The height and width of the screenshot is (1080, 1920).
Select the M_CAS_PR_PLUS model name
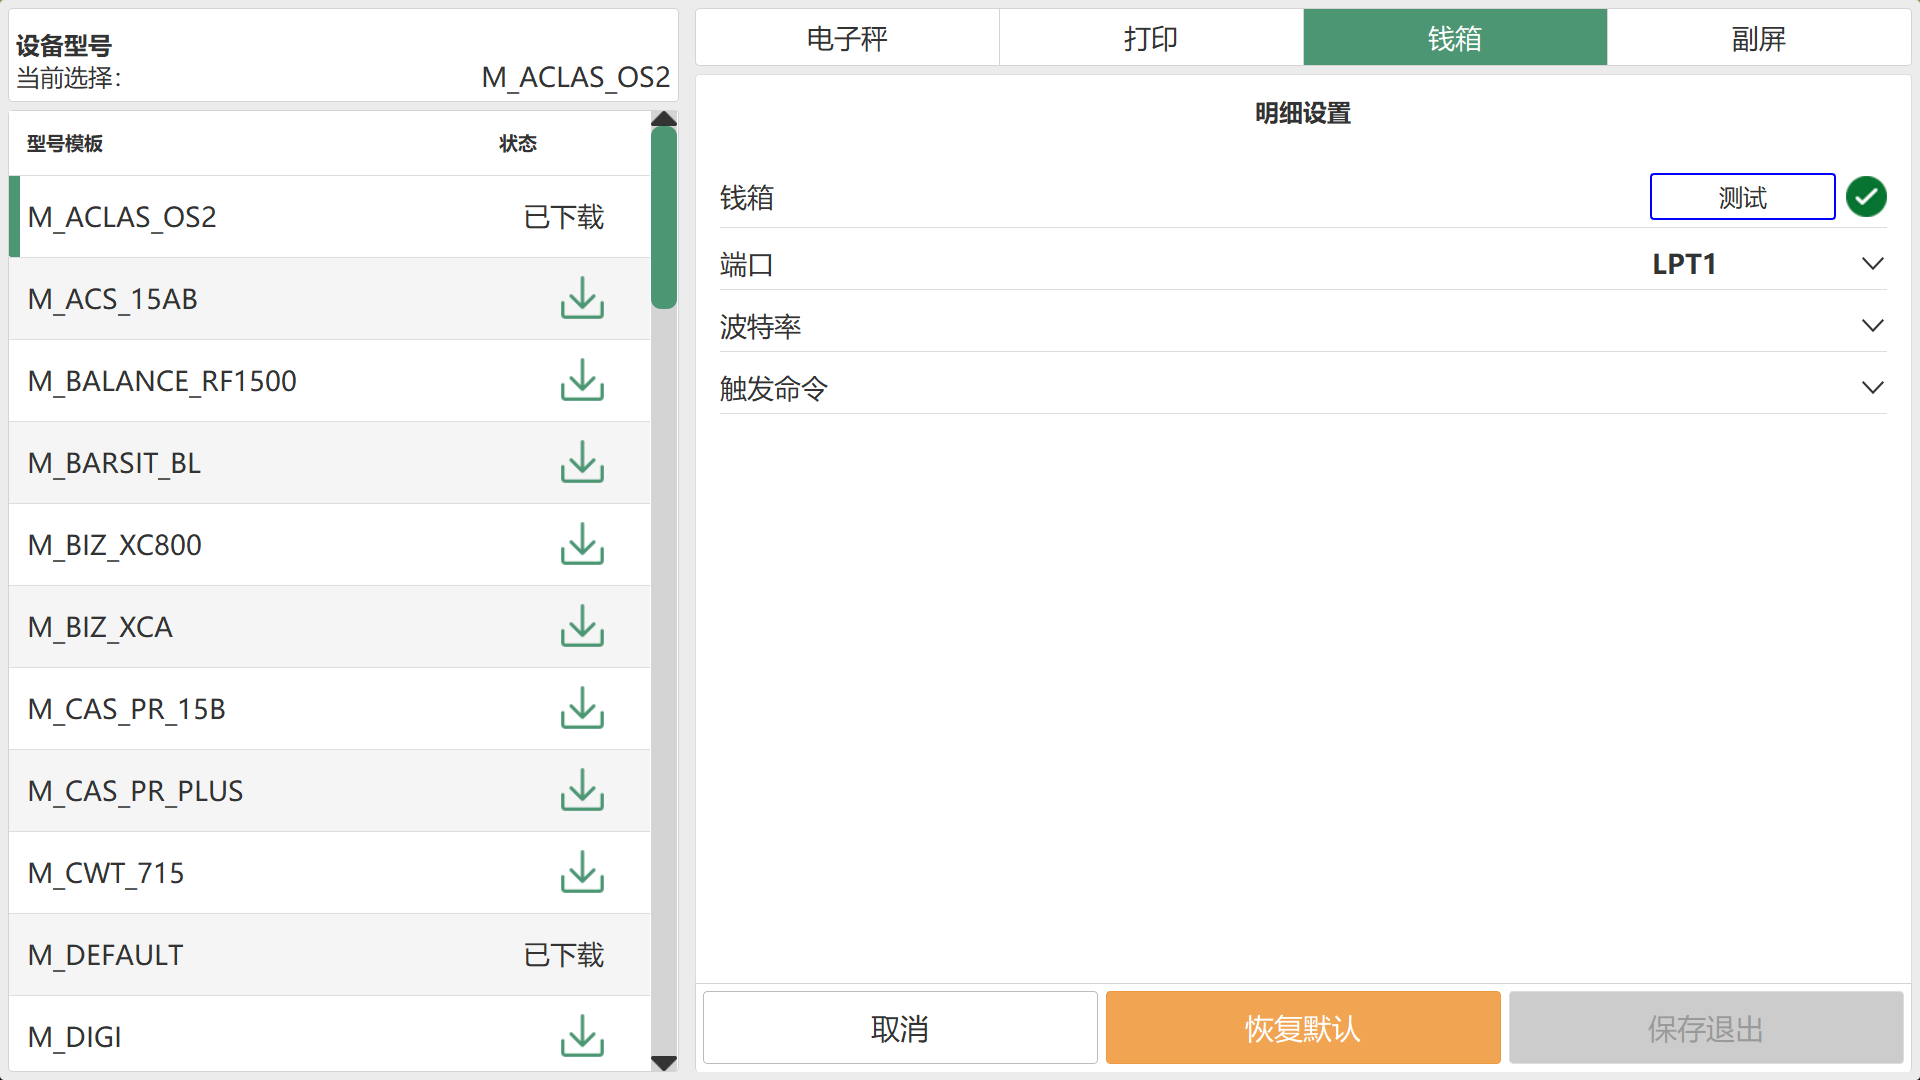[135, 791]
